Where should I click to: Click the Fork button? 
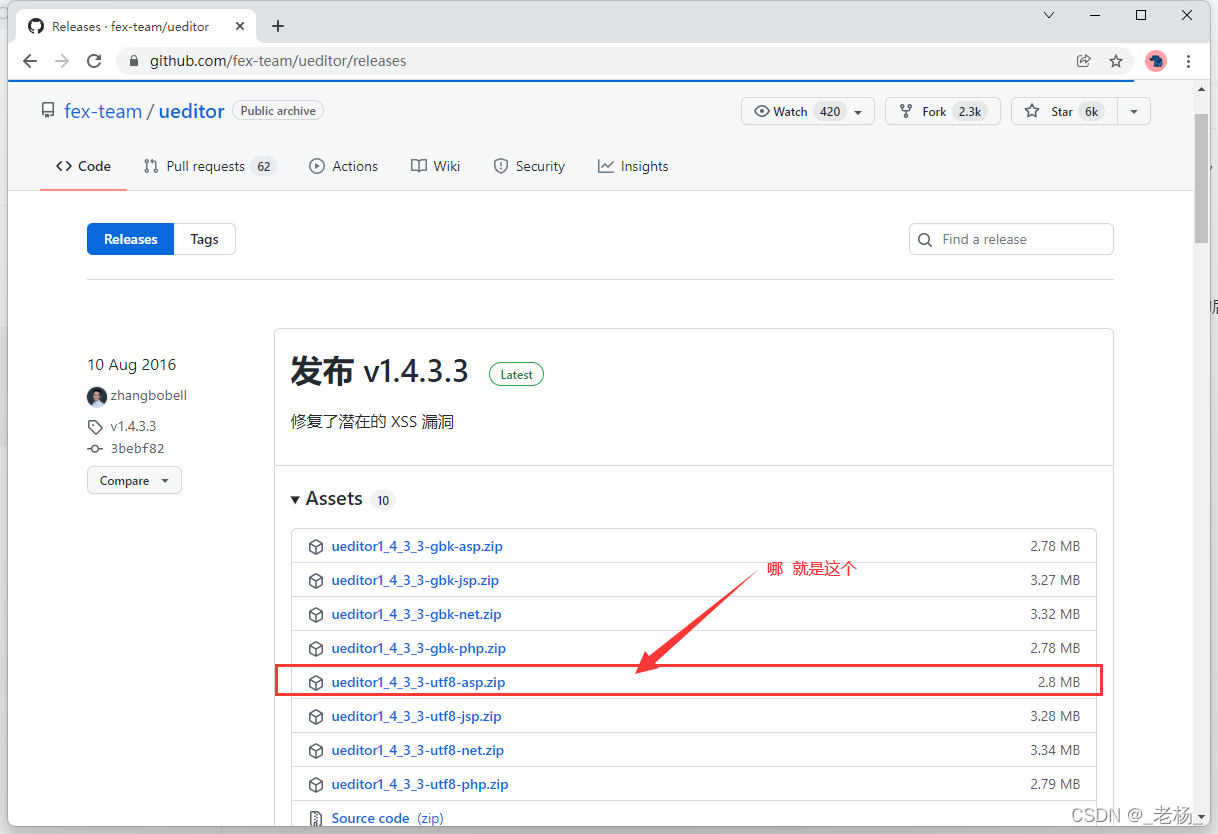pos(943,111)
